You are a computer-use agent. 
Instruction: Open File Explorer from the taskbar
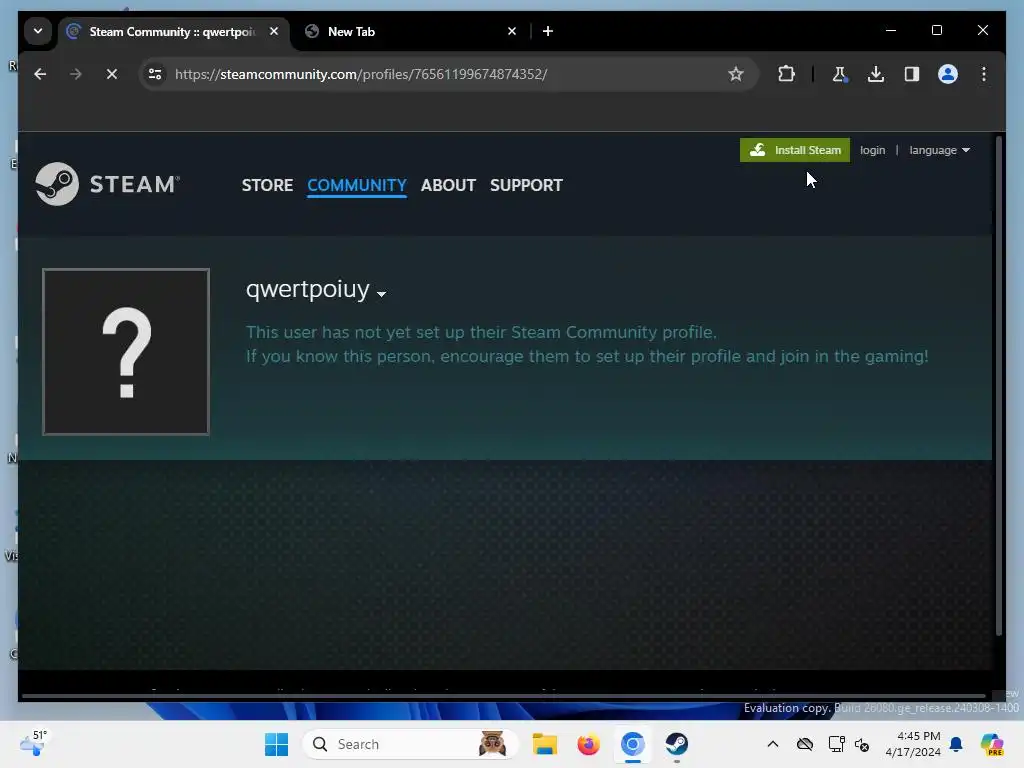pyautogui.click(x=545, y=744)
